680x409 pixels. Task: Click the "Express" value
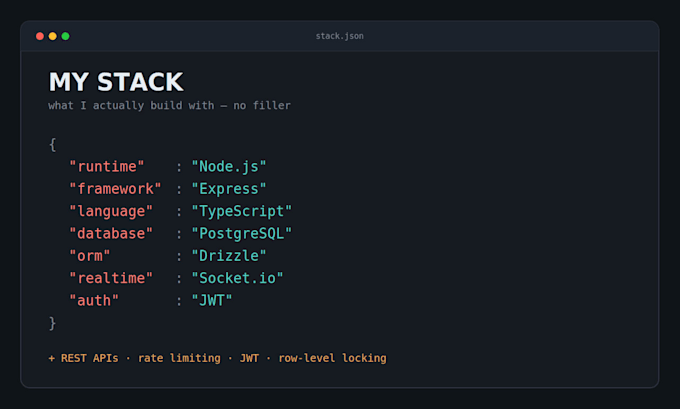(x=229, y=189)
